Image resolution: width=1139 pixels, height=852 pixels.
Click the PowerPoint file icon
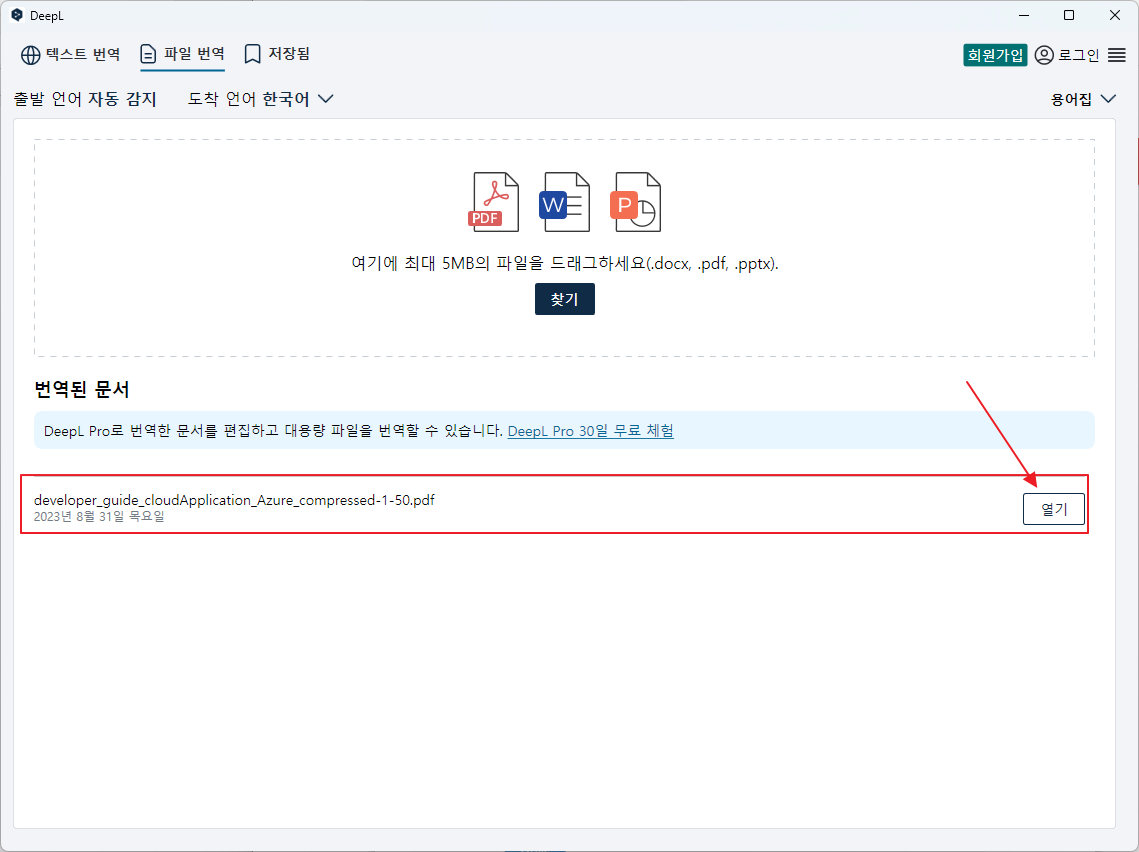tap(636, 202)
